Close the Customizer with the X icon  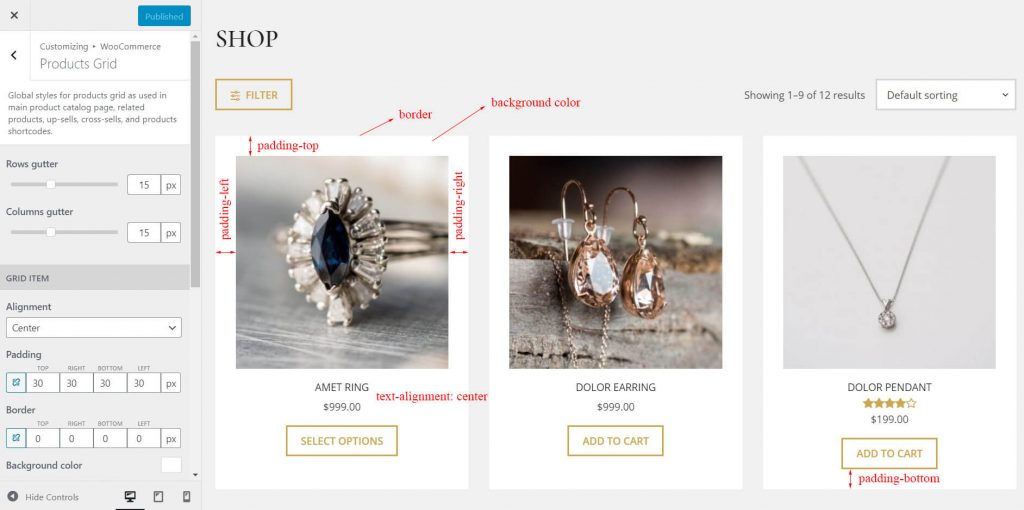point(14,16)
